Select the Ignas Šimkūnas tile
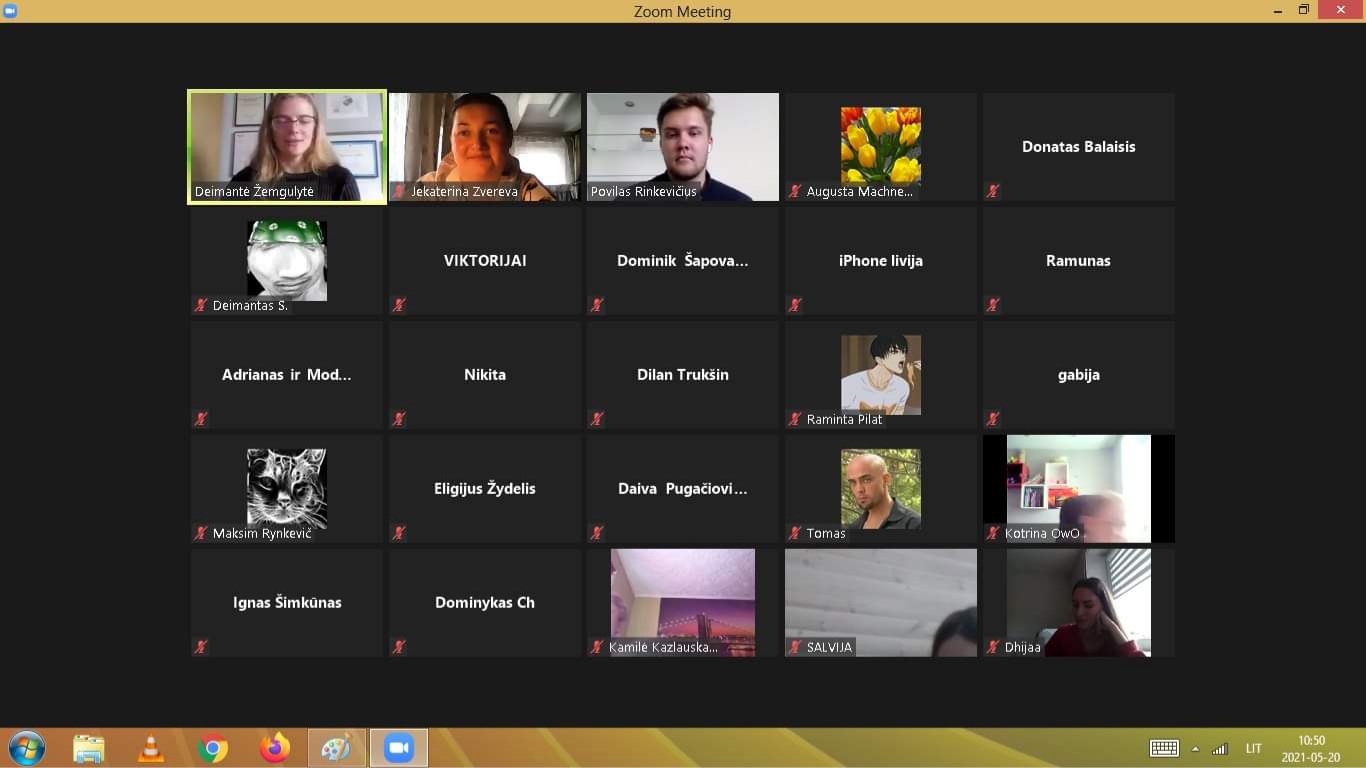This screenshot has height=768, width=1366. pyautogui.click(x=287, y=603)
